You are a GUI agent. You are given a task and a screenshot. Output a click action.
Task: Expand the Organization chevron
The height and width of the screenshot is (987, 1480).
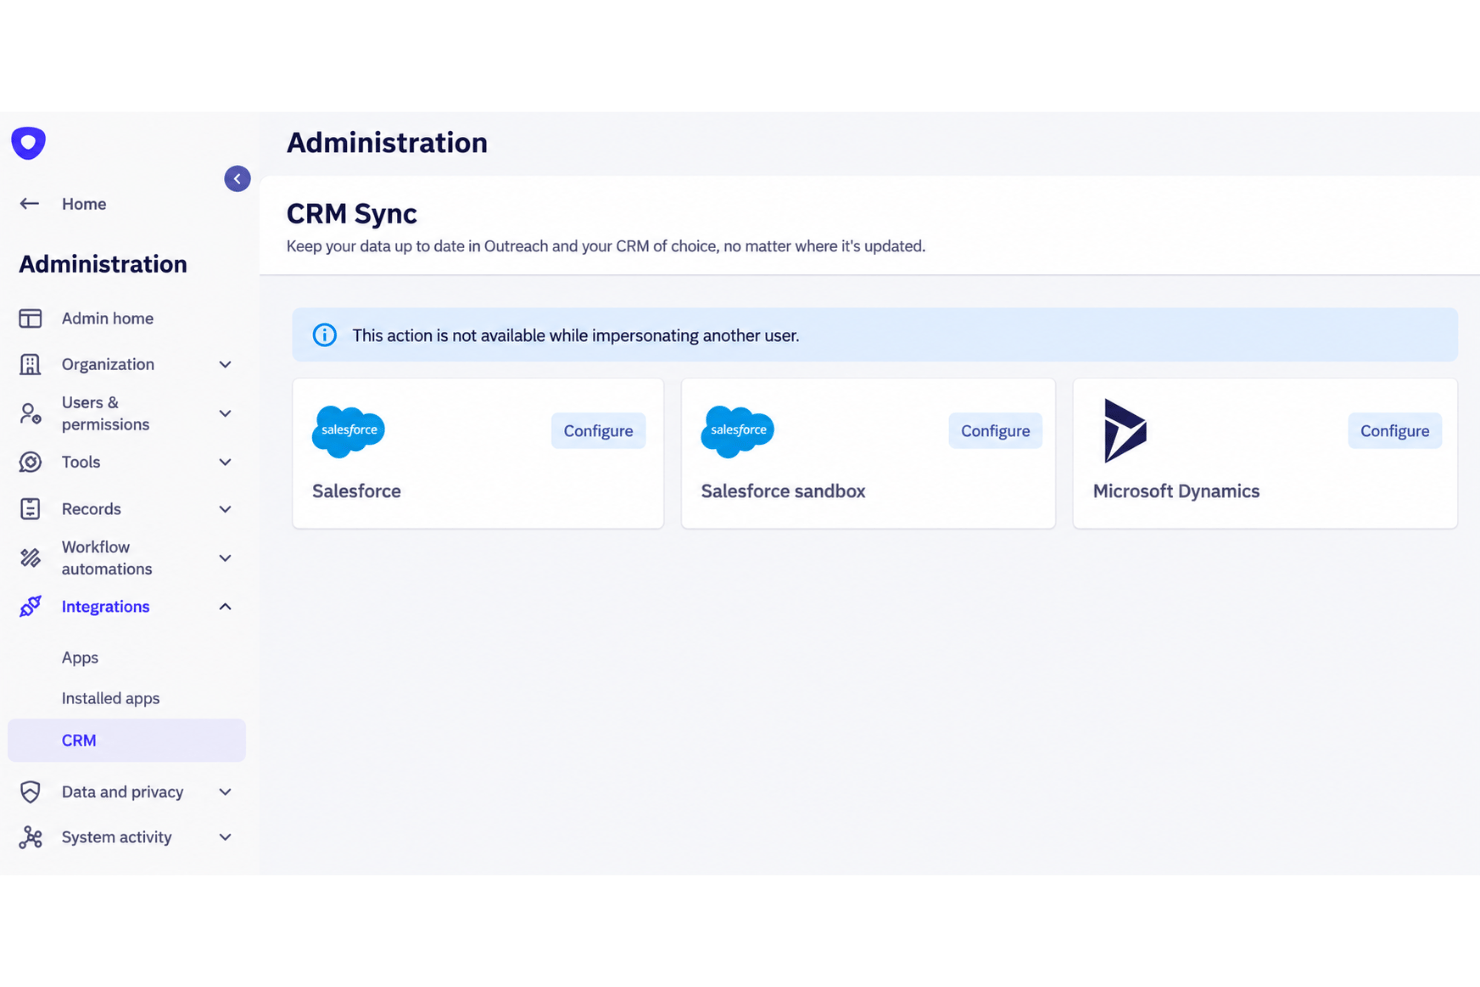click(225, 365)
